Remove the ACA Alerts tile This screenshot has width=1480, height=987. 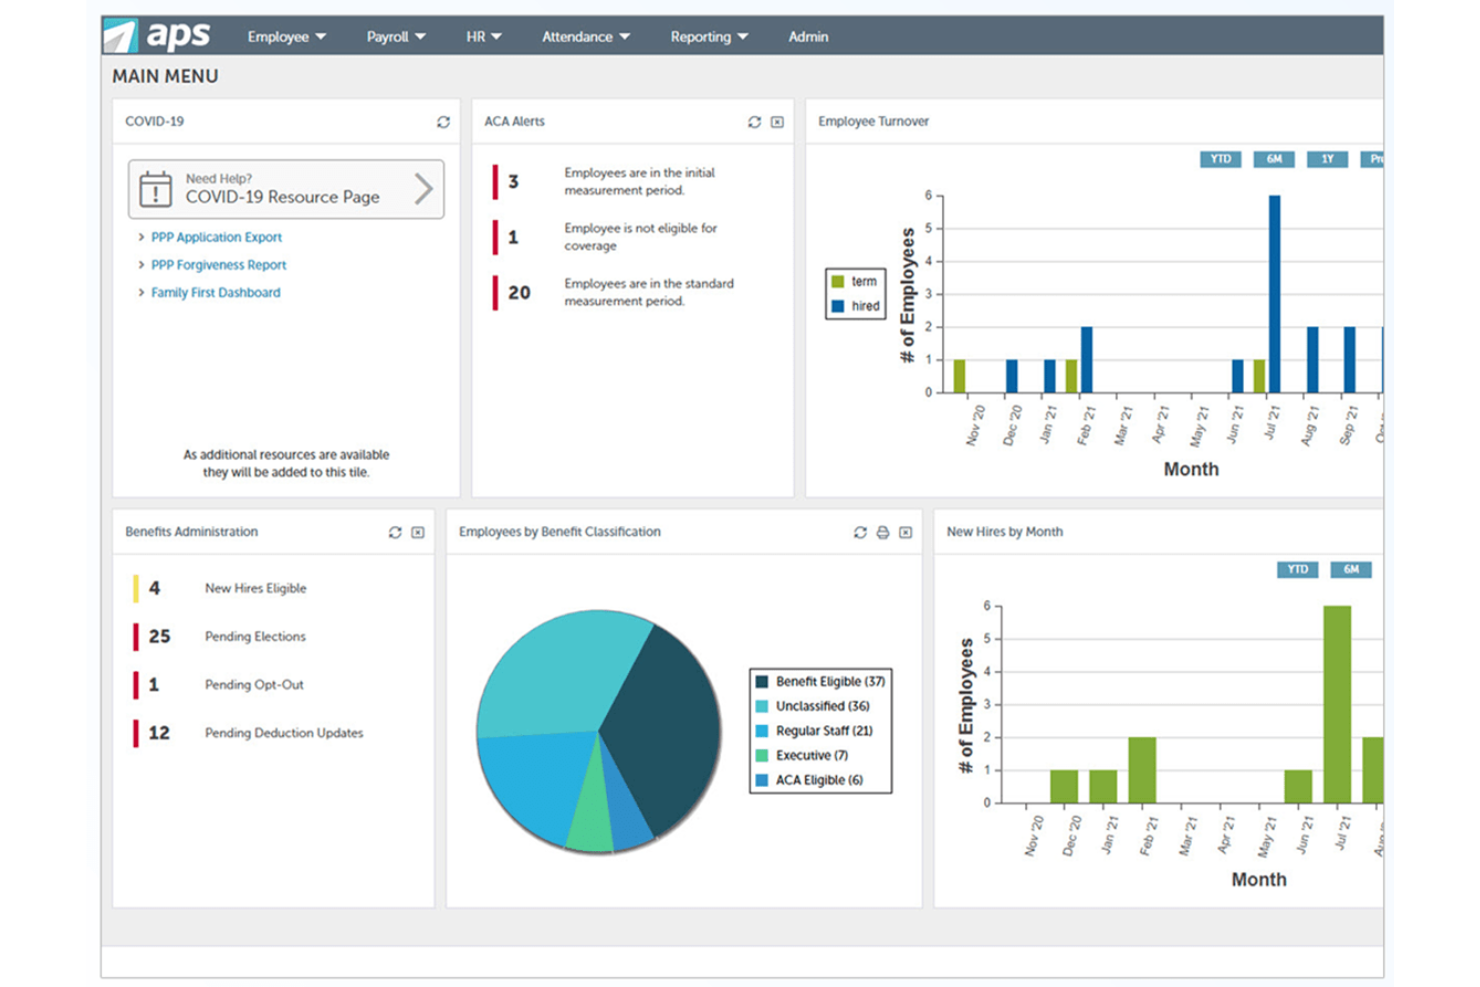click(x=778, y=121)
